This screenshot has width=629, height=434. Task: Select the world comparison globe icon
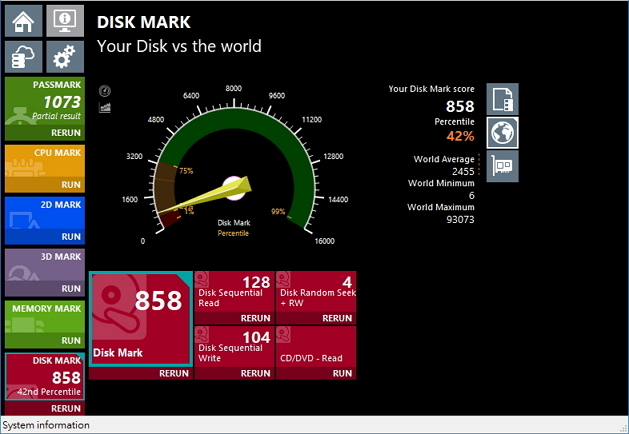click(502, 132)
